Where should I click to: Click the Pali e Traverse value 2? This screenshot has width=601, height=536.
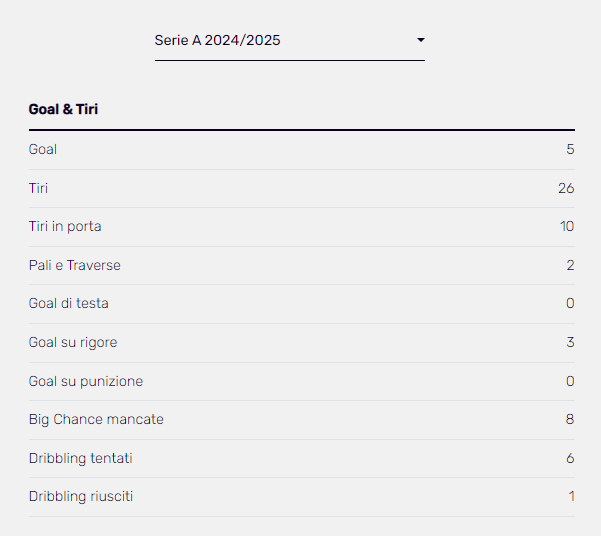point(570,265)
